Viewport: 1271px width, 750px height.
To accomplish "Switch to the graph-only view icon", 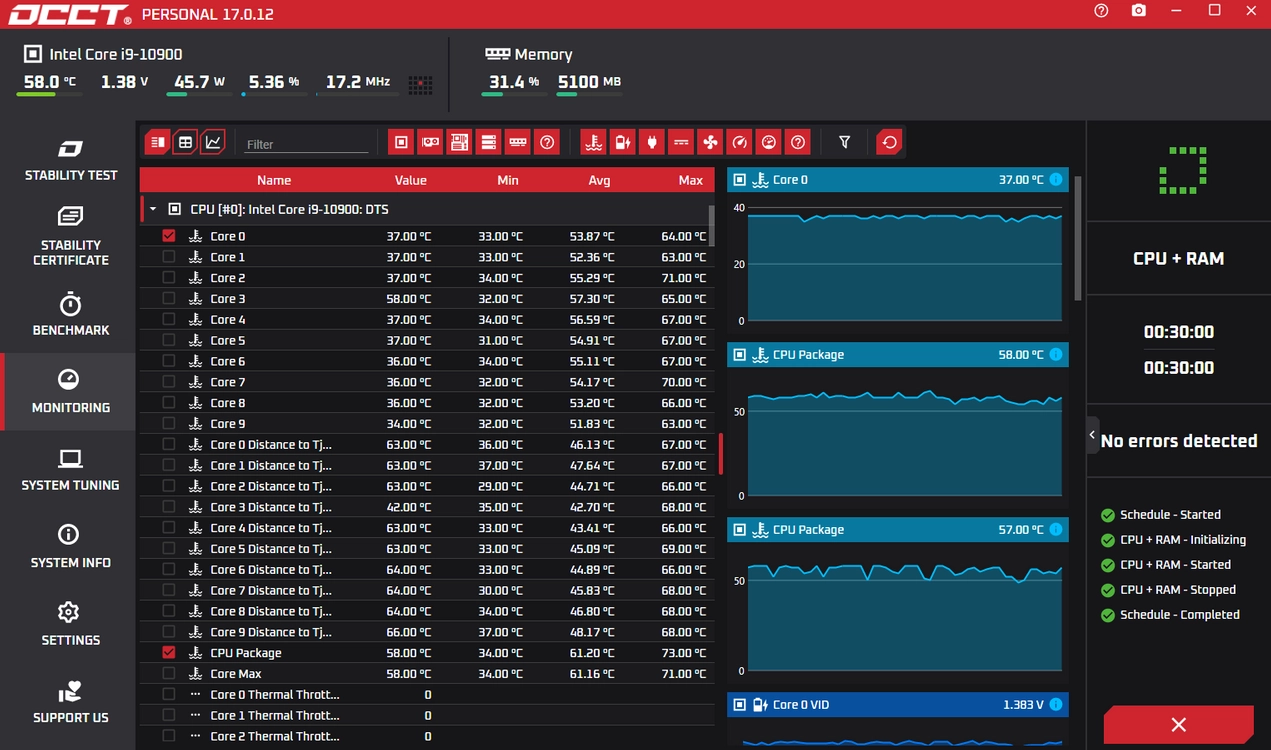I will coord(213,143).
